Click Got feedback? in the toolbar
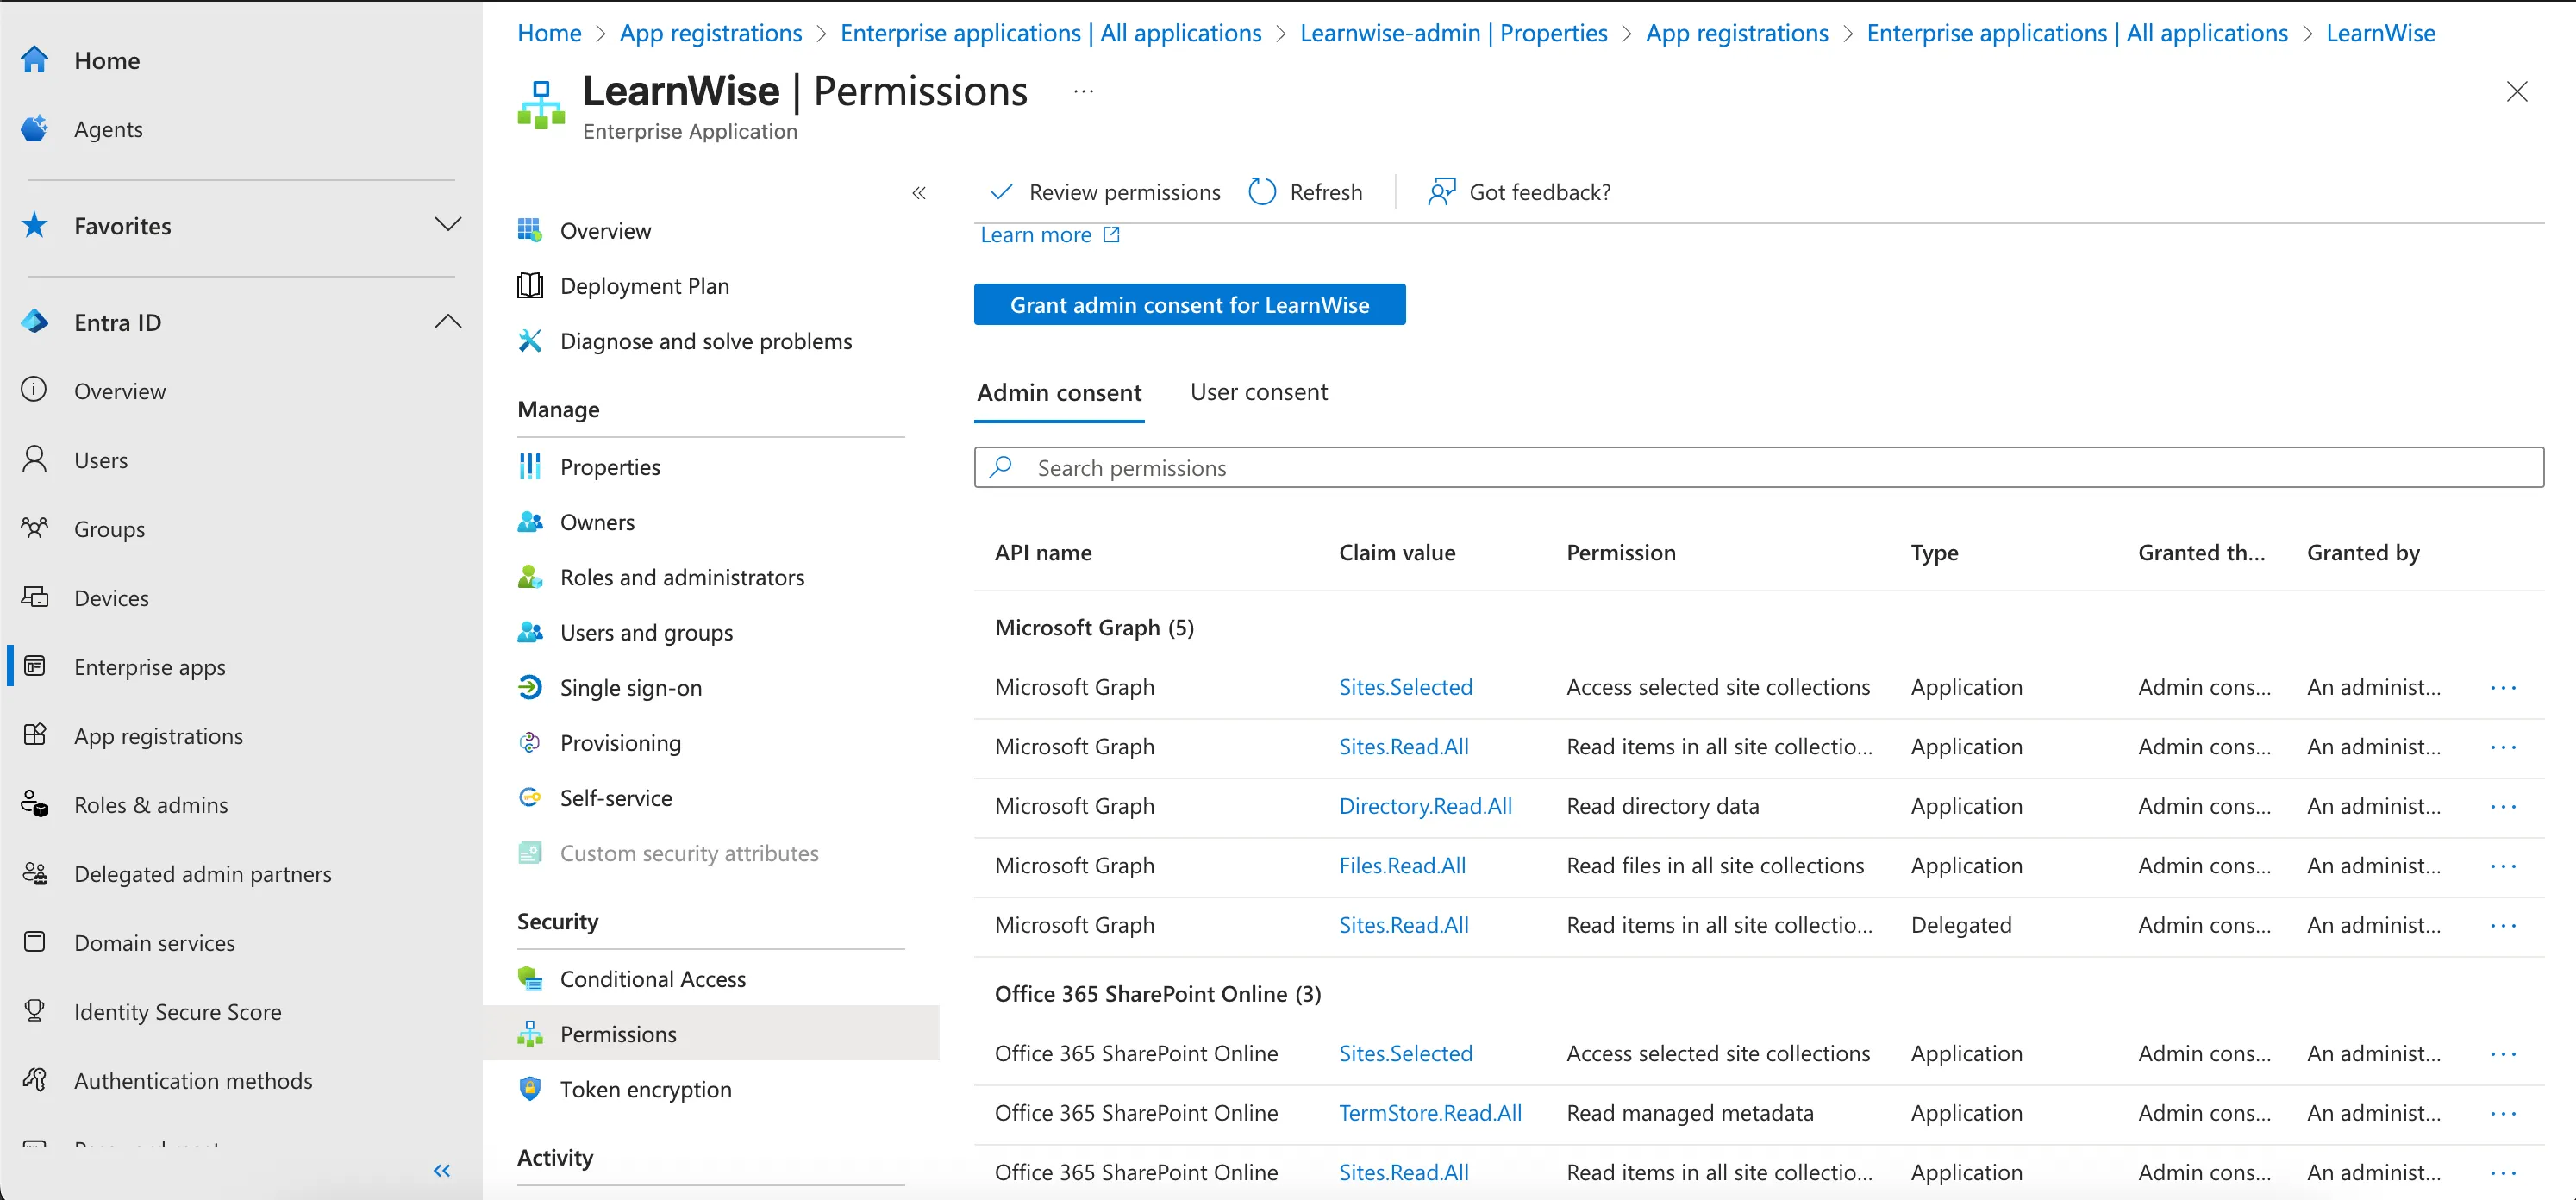 point(1519,192)
